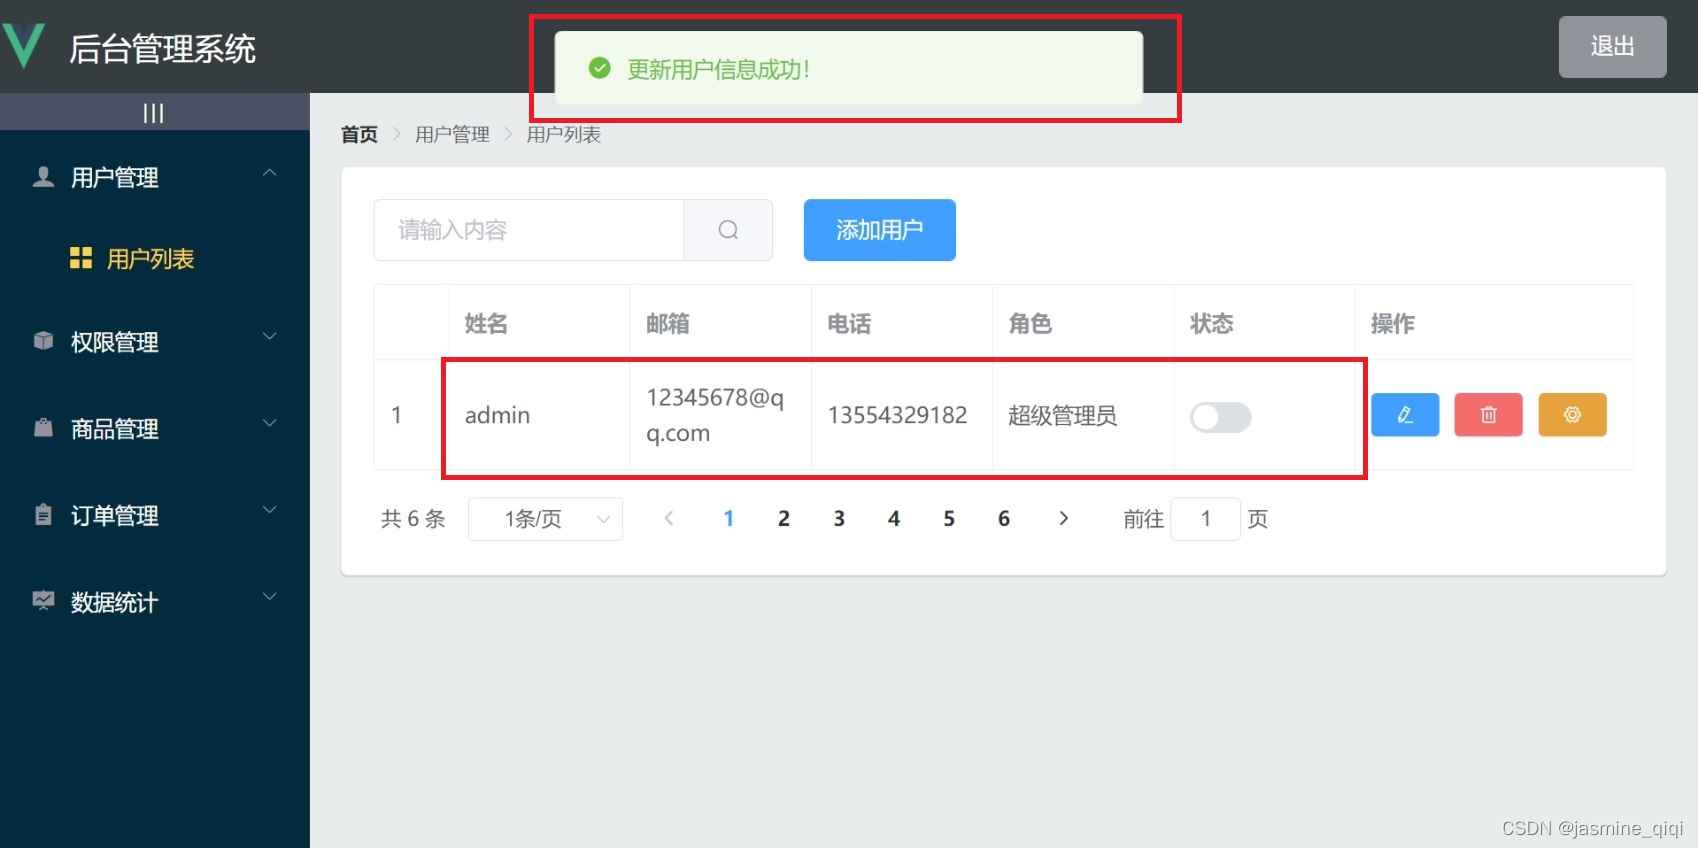Screen dimensions: 1698x848
Task: Click the magnifier search button
Action: (x=728, y=230)
